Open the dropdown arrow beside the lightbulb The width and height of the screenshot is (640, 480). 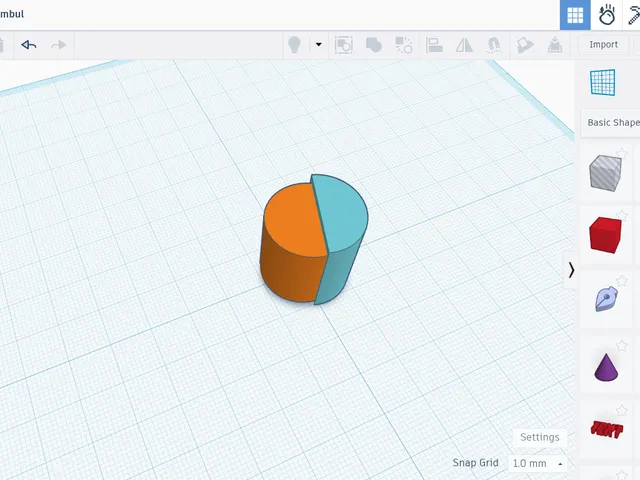pyautogui.click(x=319, y=44)
